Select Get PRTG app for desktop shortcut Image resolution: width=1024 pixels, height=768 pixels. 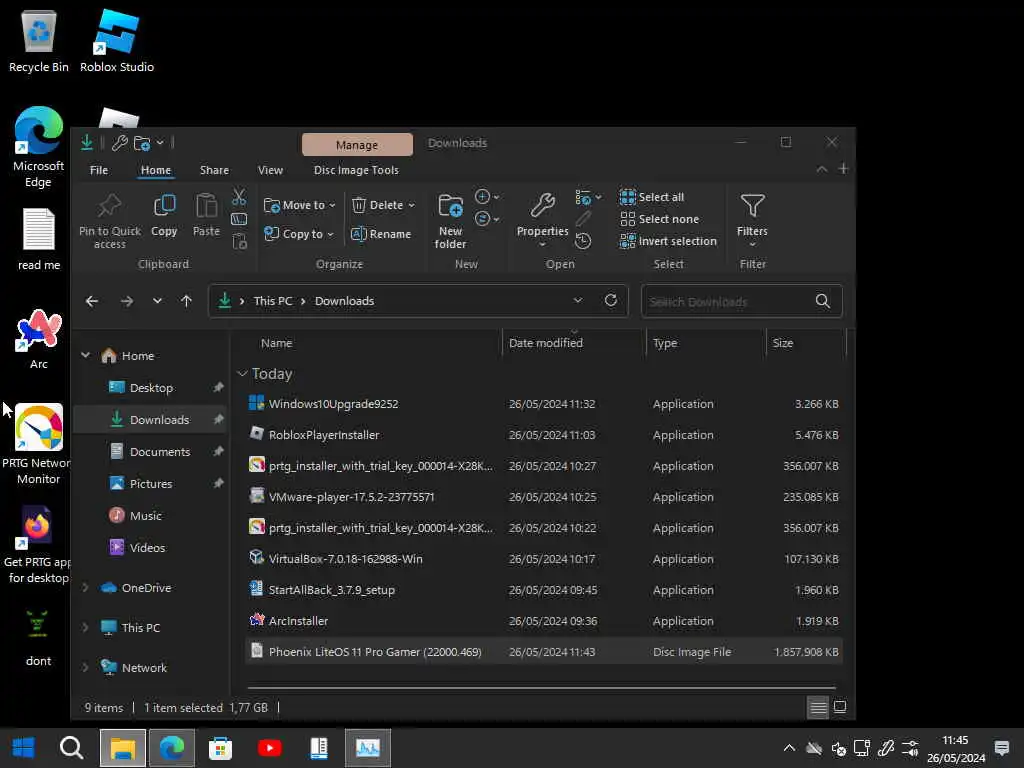pos(37,545)
